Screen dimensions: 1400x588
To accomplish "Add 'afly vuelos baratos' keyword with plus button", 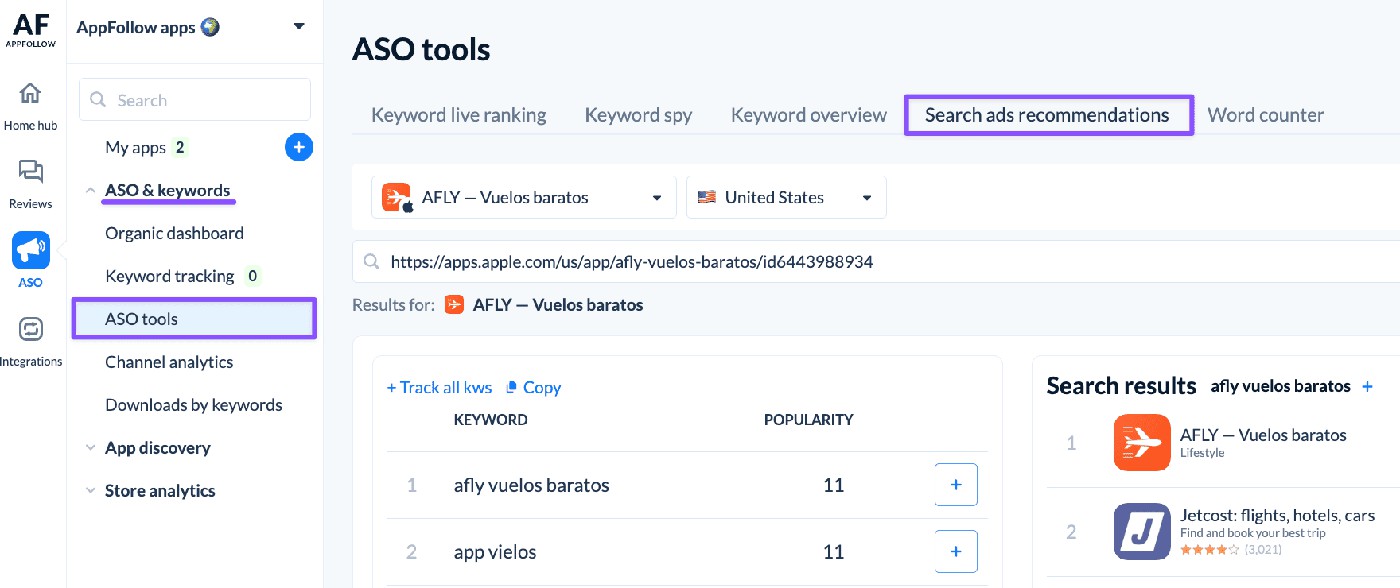I will (x=956, y=485).
